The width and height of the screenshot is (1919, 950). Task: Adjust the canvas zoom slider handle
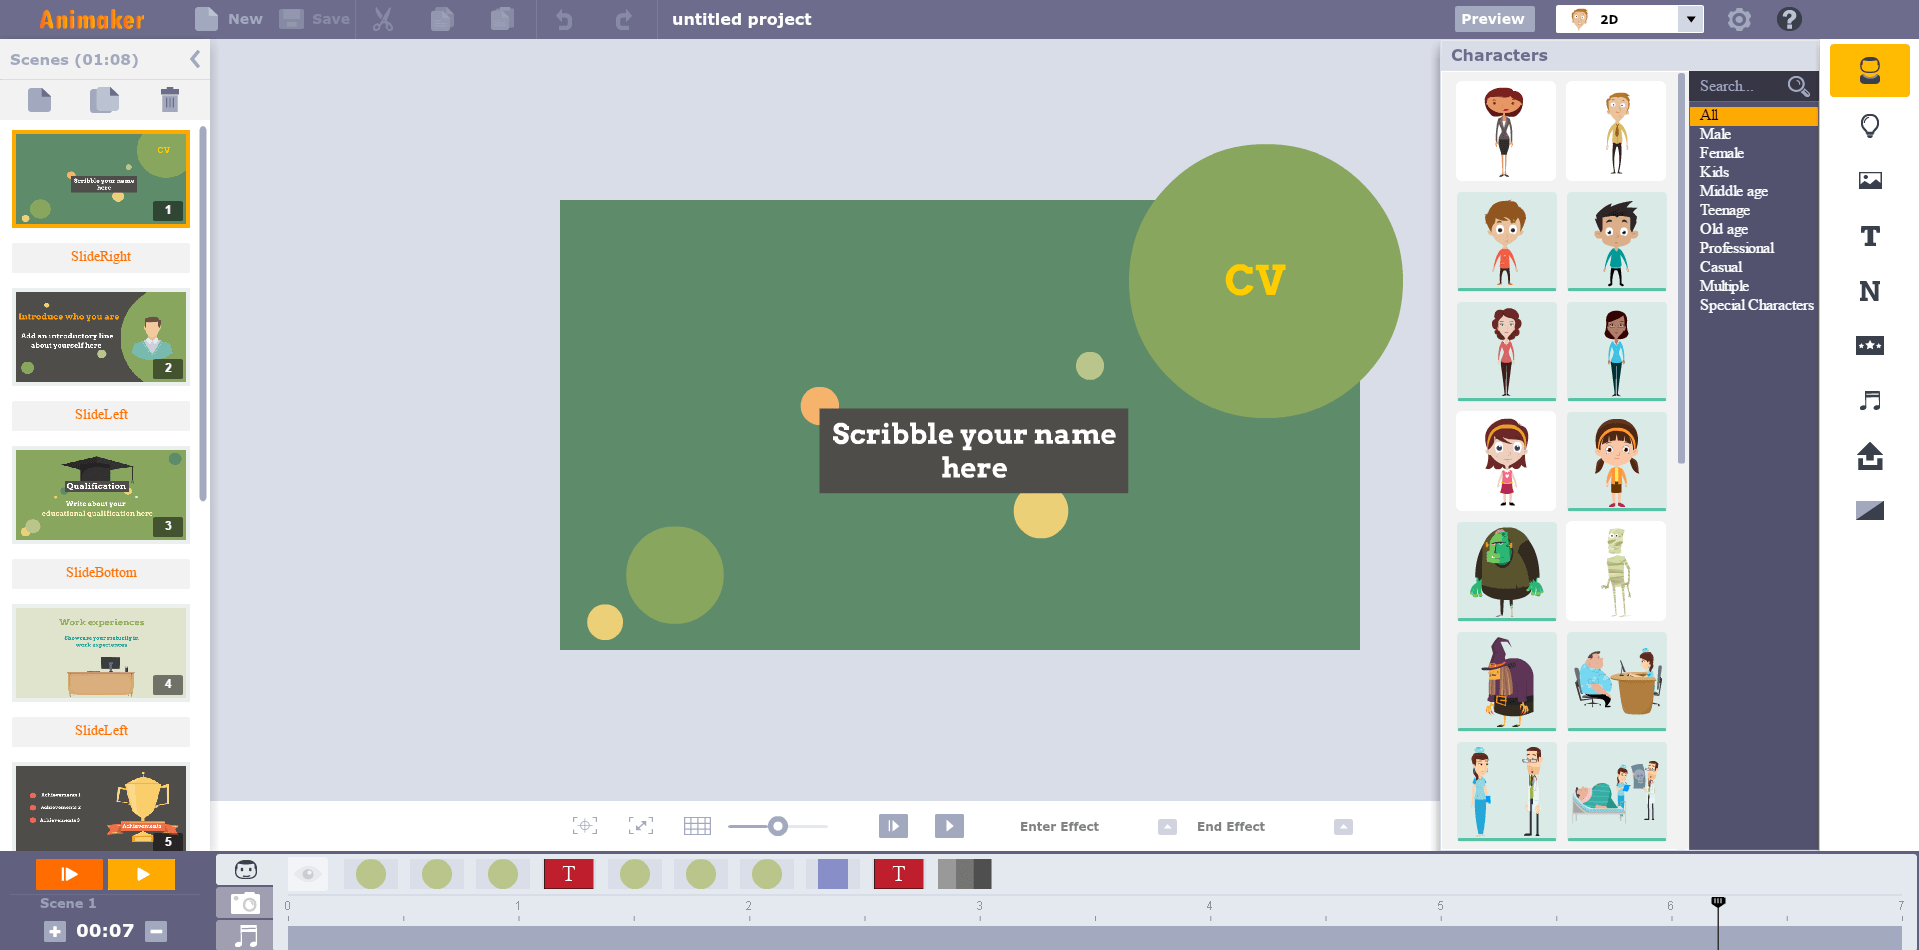click(x=777, y=826)
